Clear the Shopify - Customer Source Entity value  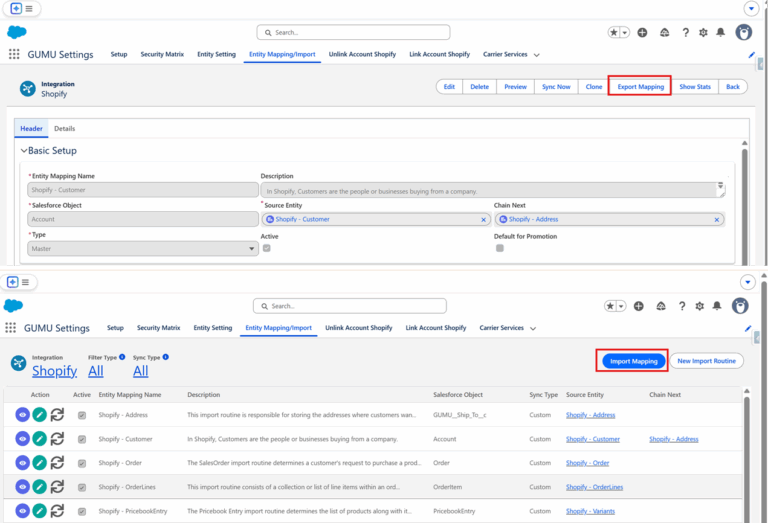click(482, 219)
